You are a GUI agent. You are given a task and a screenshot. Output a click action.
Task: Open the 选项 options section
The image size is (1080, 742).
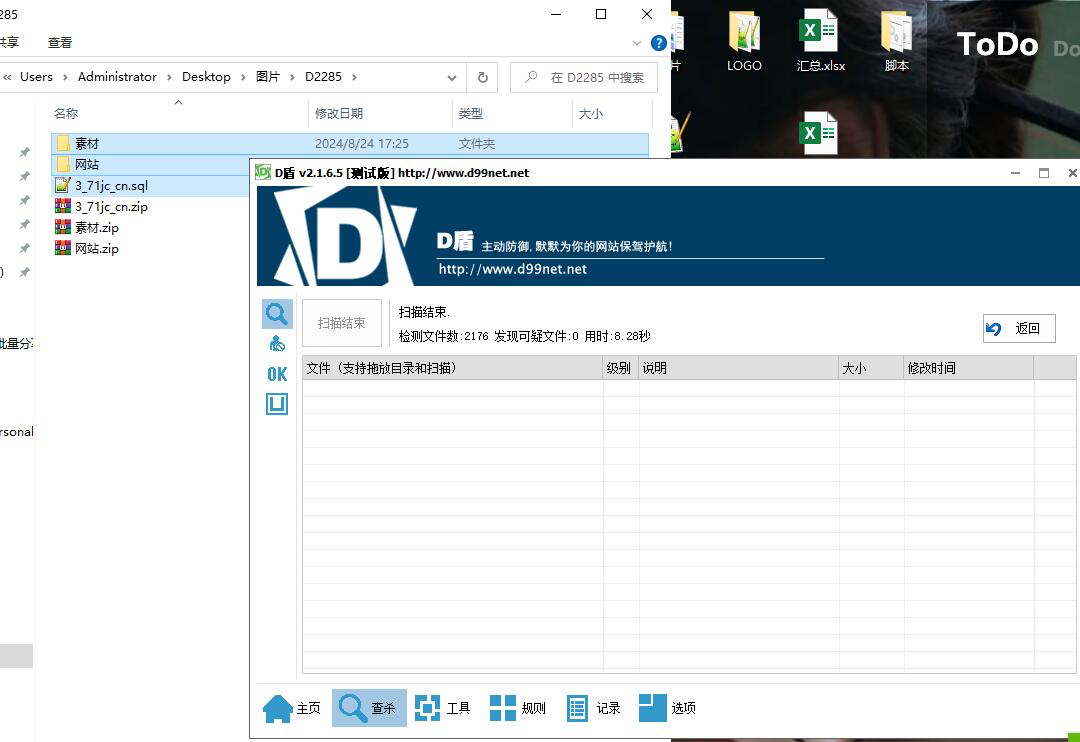click(x=668, y=708)
